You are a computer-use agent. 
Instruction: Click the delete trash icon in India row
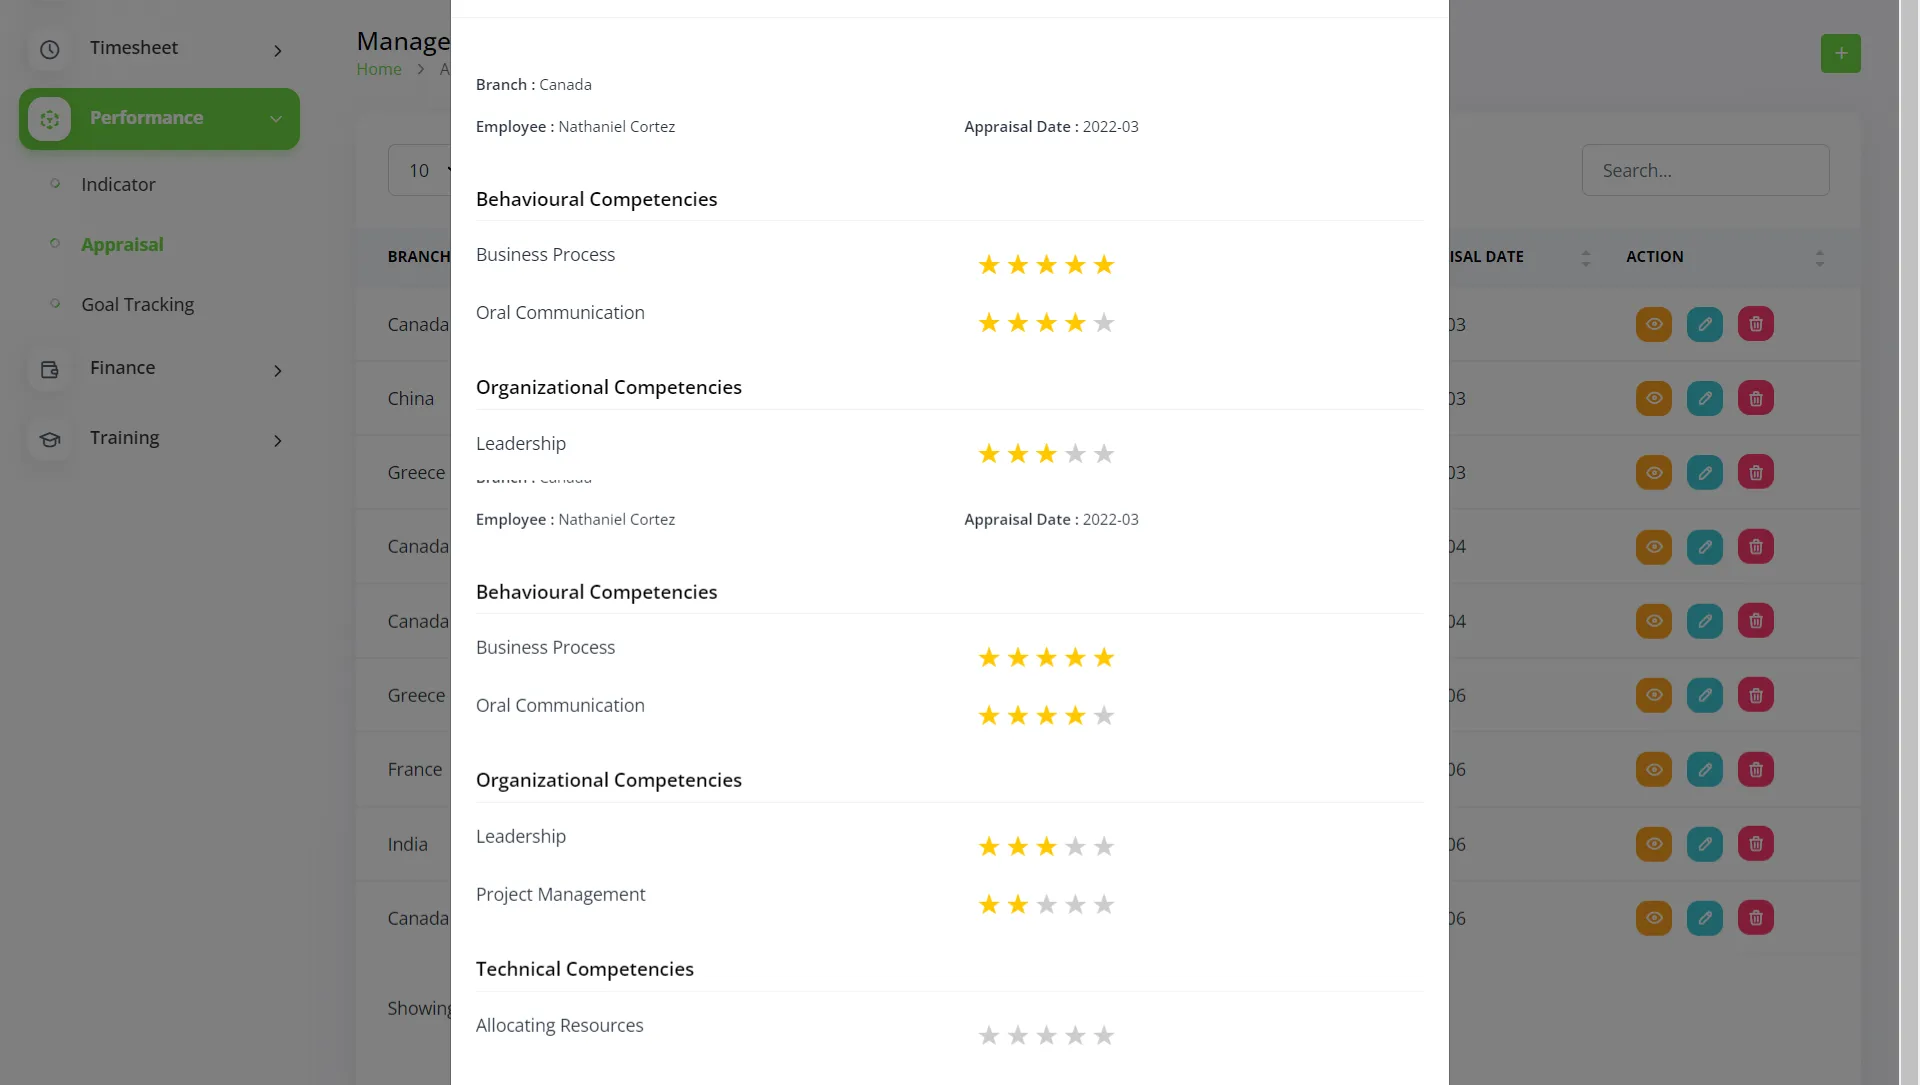tap(1756, 844)
